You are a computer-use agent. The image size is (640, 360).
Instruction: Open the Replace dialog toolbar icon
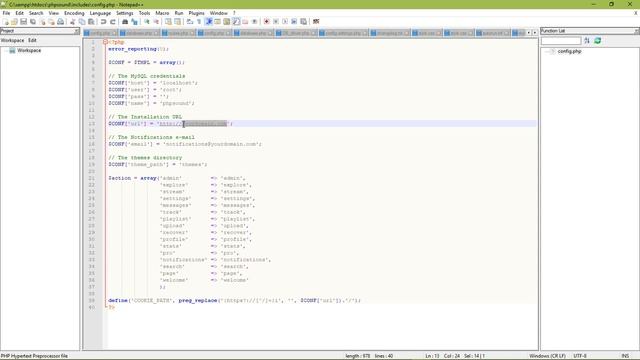click(134, 22)
